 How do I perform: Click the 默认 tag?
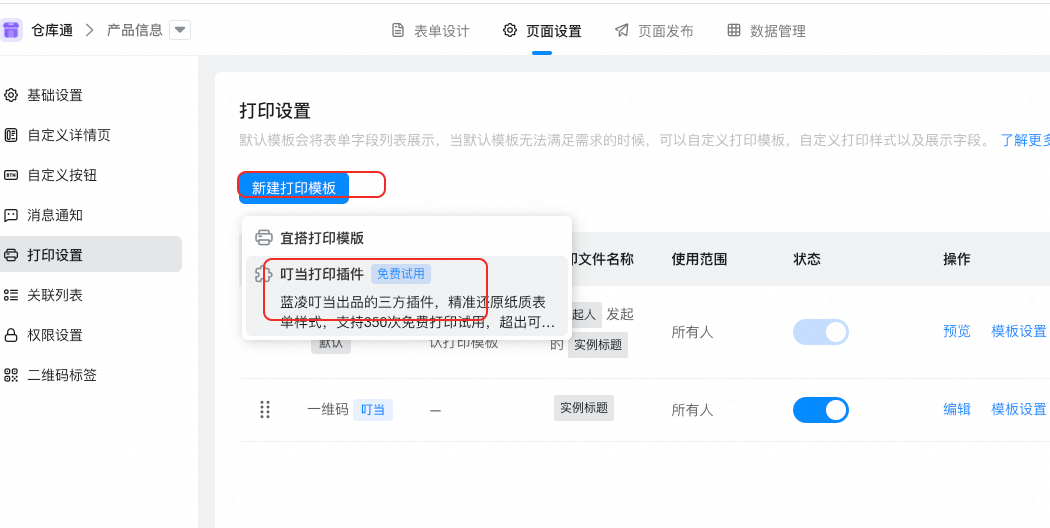(x=330, y=344)
